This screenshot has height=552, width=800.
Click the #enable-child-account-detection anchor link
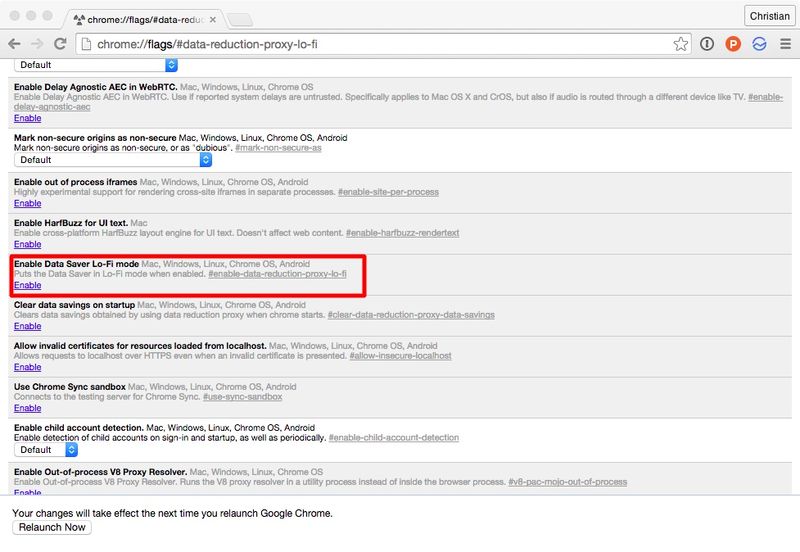pyautogui.click(x=393, y=438)
